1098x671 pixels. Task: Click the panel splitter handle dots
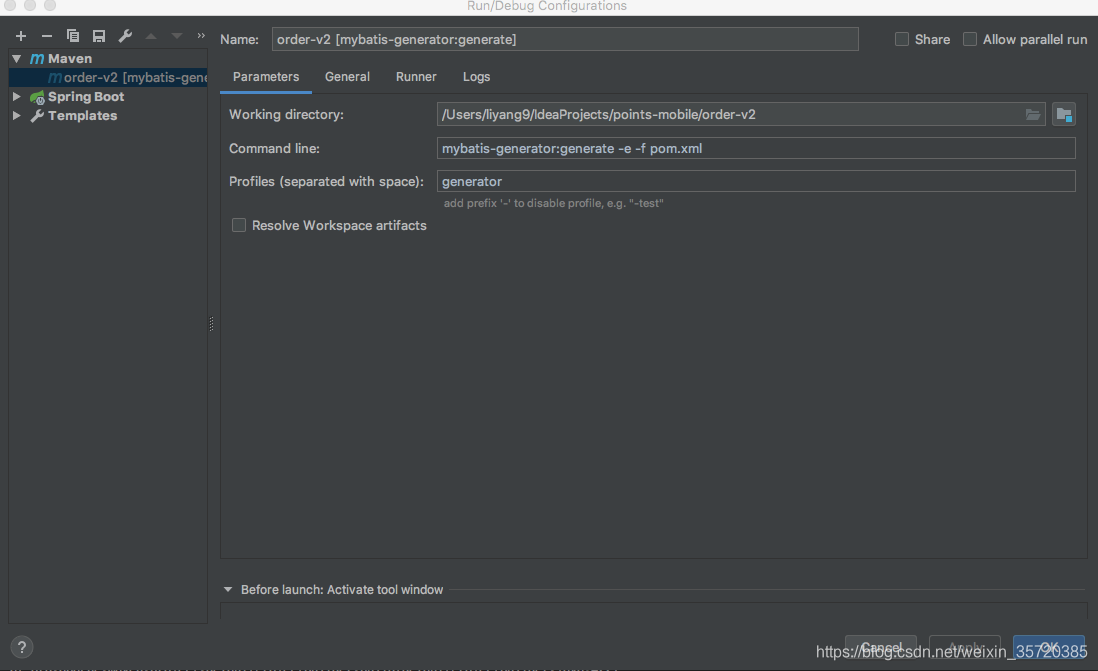tap(211, 324)
